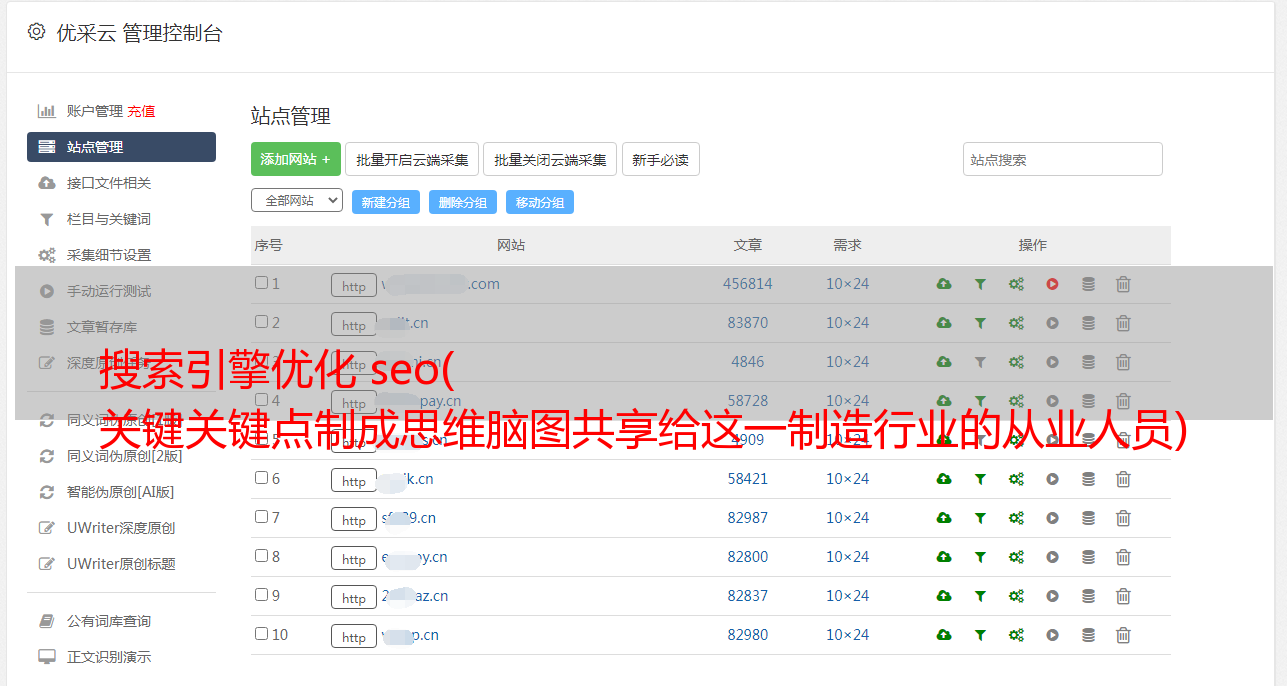1287x686 pixels.
Task: Open the 新手必读 guide button
Action: (661, 159)
